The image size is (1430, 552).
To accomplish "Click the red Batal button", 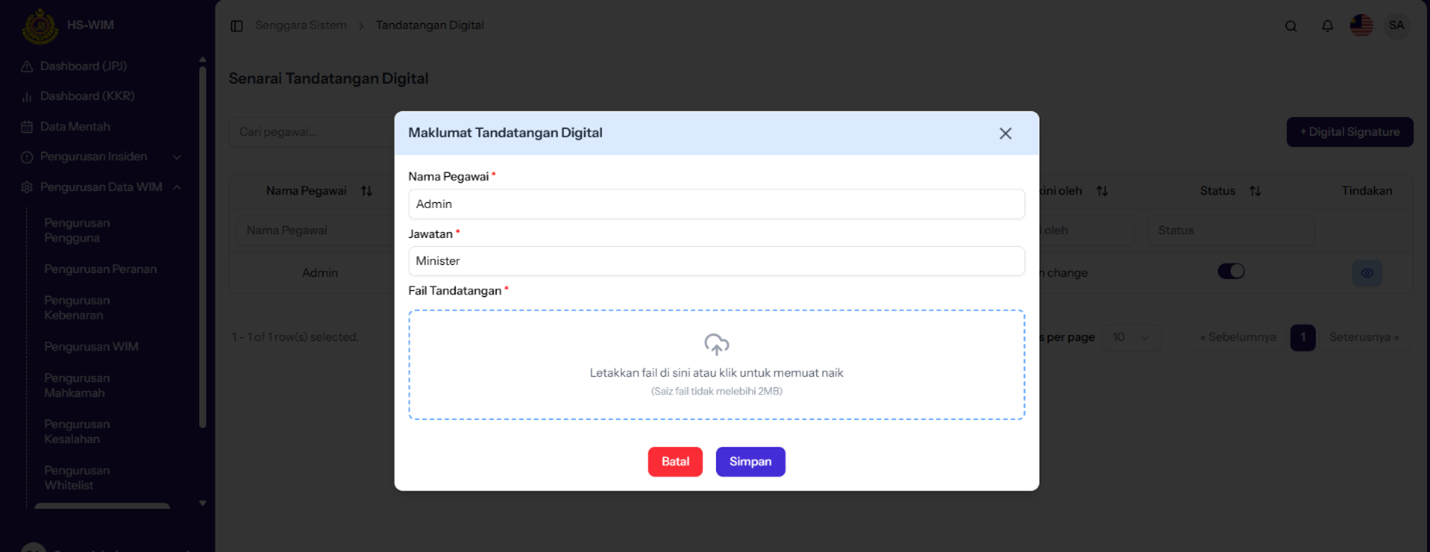I will tap(675, 461).
